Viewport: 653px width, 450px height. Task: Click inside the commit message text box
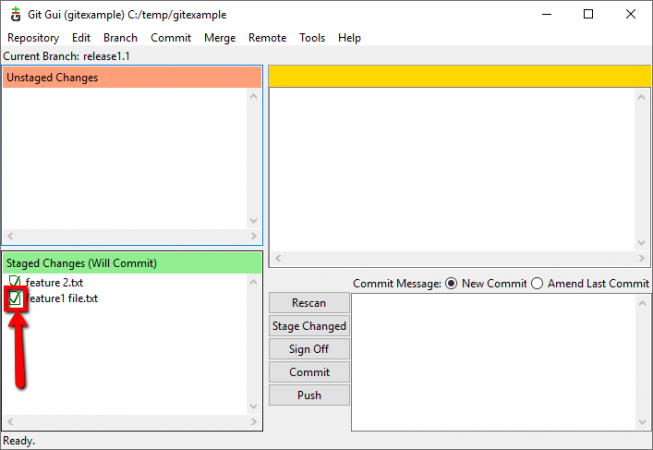495,360
